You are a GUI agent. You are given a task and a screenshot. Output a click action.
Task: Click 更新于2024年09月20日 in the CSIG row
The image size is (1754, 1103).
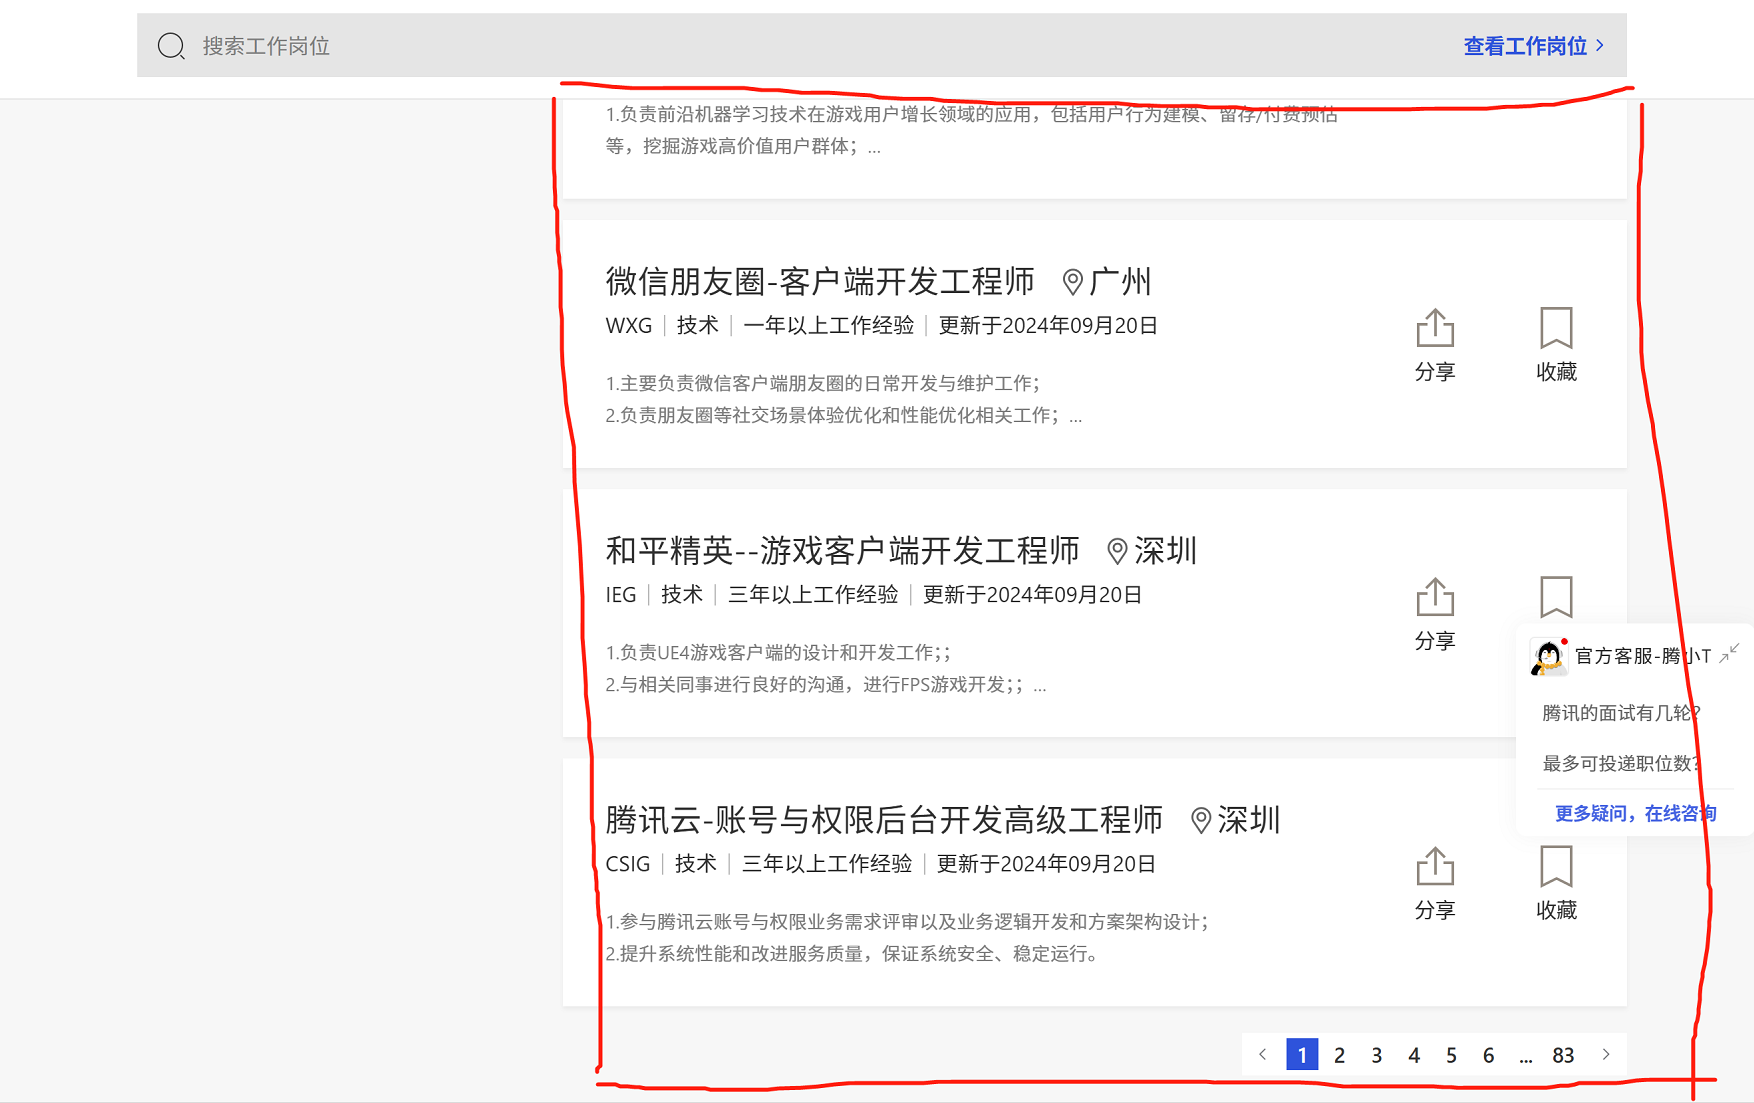click(1046, 864)
